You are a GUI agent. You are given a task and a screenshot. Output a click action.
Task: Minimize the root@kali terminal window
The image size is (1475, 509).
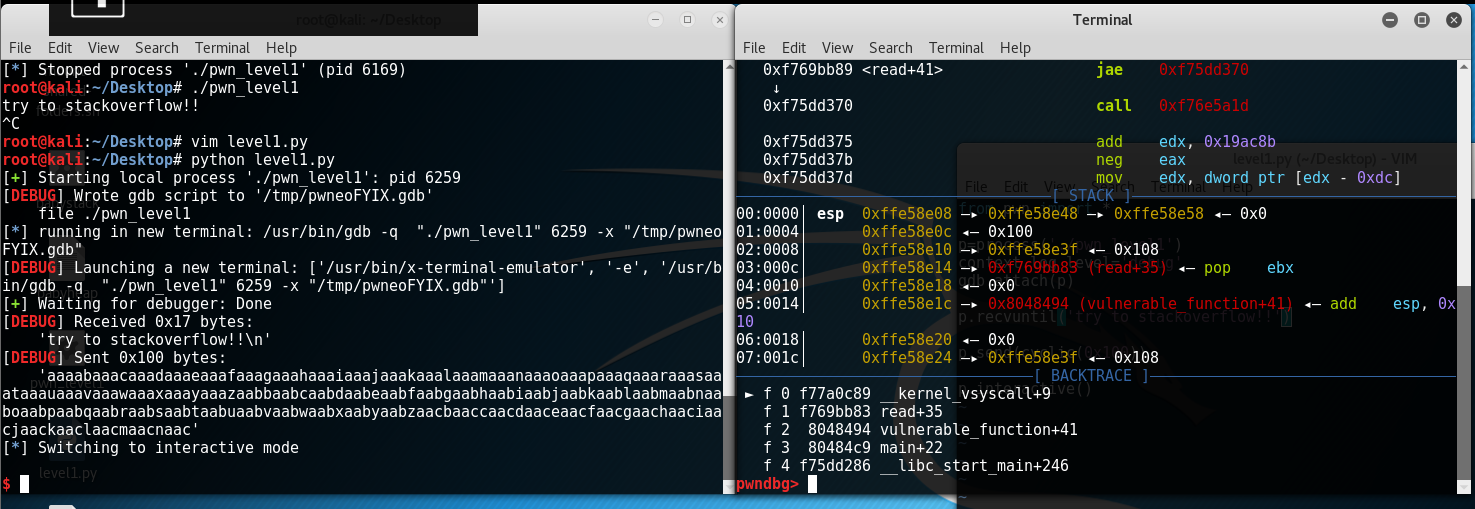[x=654, y=20]
